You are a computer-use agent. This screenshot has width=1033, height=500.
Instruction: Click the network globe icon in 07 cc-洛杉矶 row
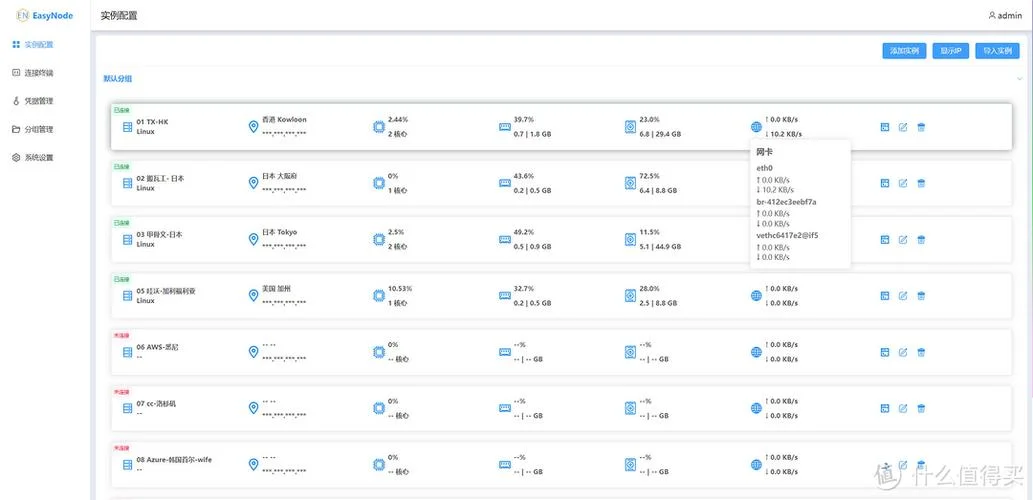(x=756, y=408)
